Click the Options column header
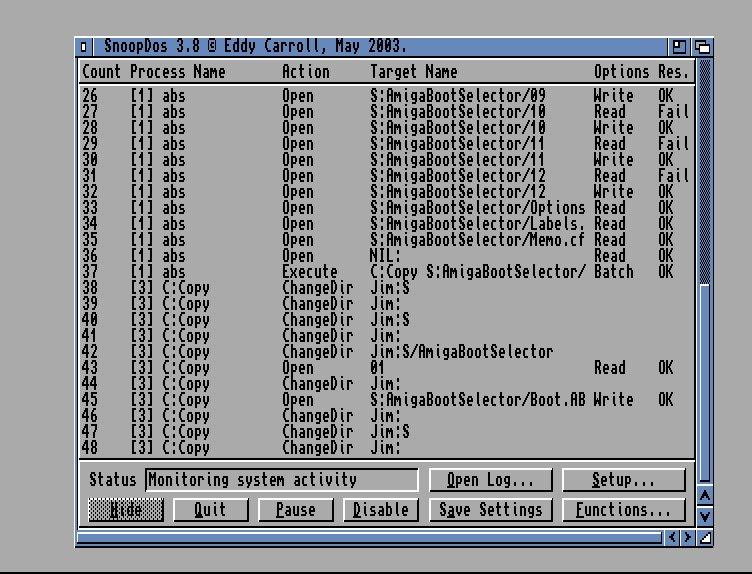Viewport: 752px width, 574px height. [x=622, y=72]
